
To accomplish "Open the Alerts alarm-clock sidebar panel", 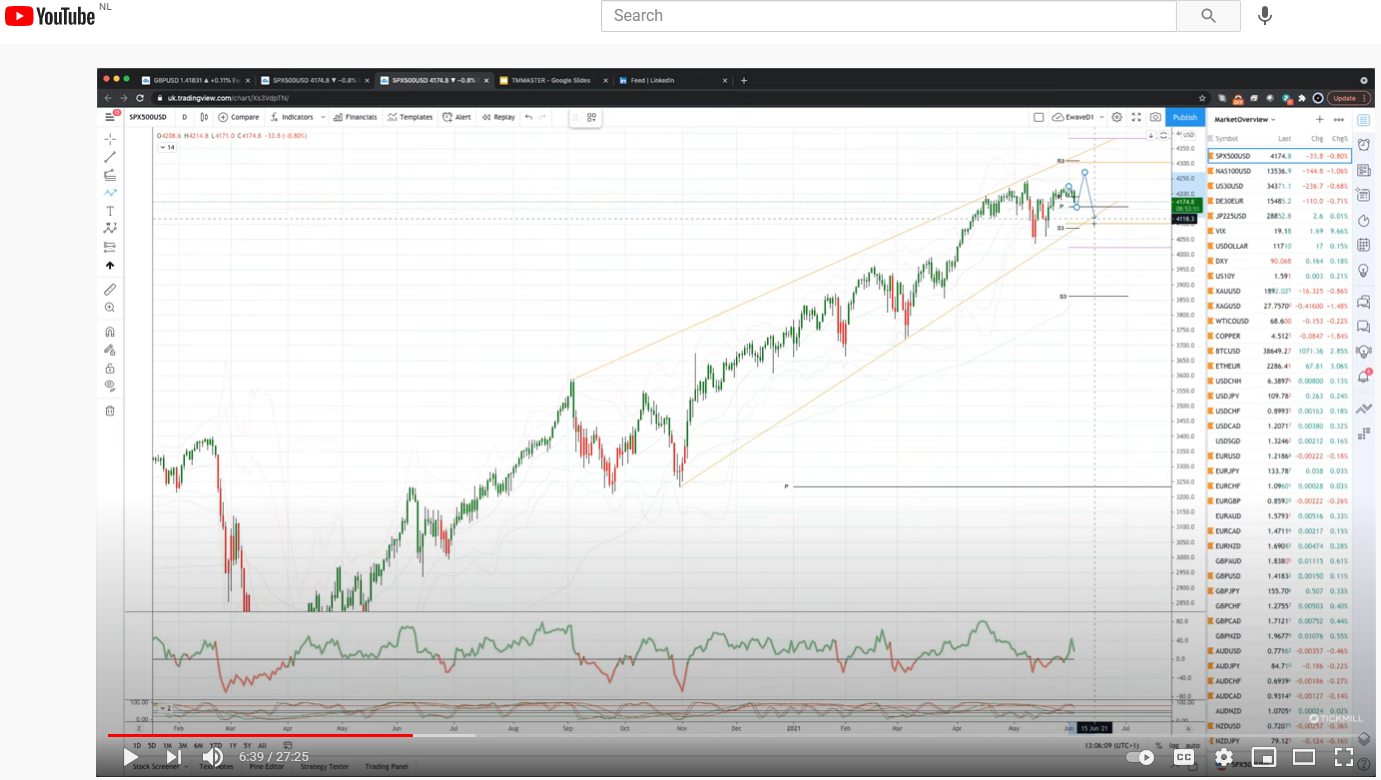I will [1364, 145].
